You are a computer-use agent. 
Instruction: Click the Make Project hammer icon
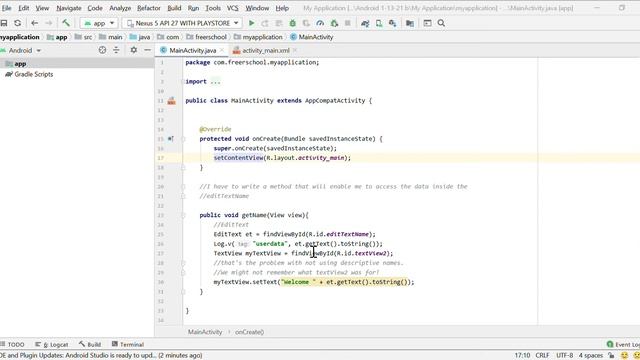(x=66, y=23)
